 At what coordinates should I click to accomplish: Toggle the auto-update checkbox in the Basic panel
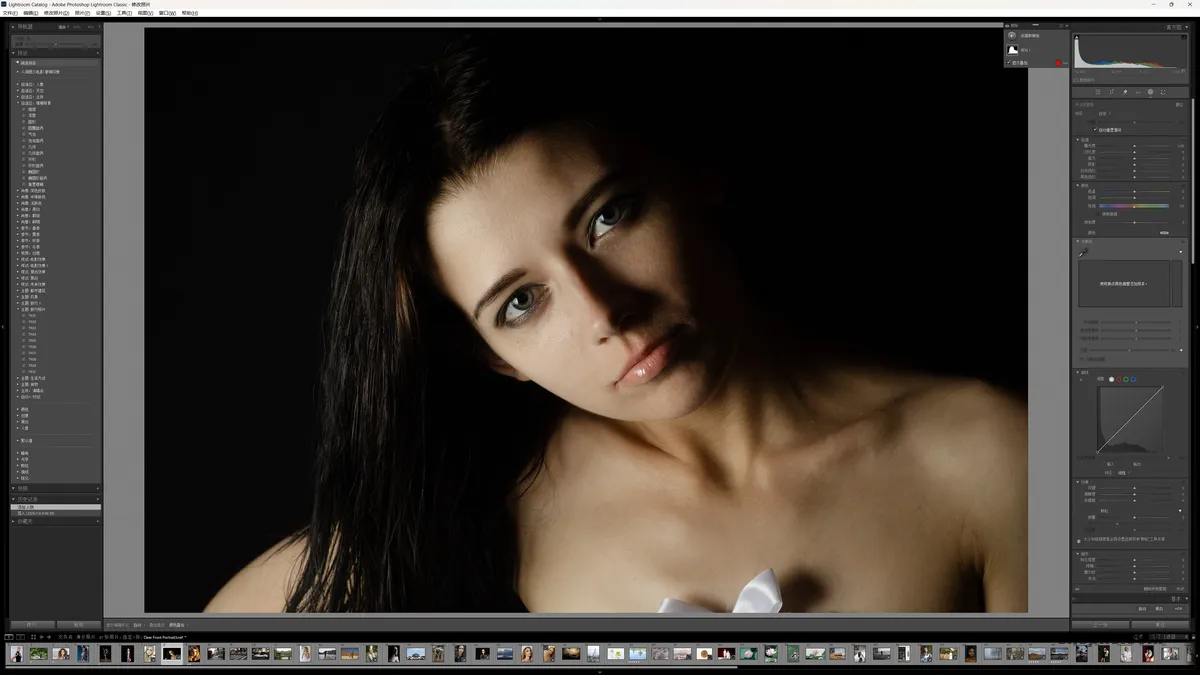1093,130
